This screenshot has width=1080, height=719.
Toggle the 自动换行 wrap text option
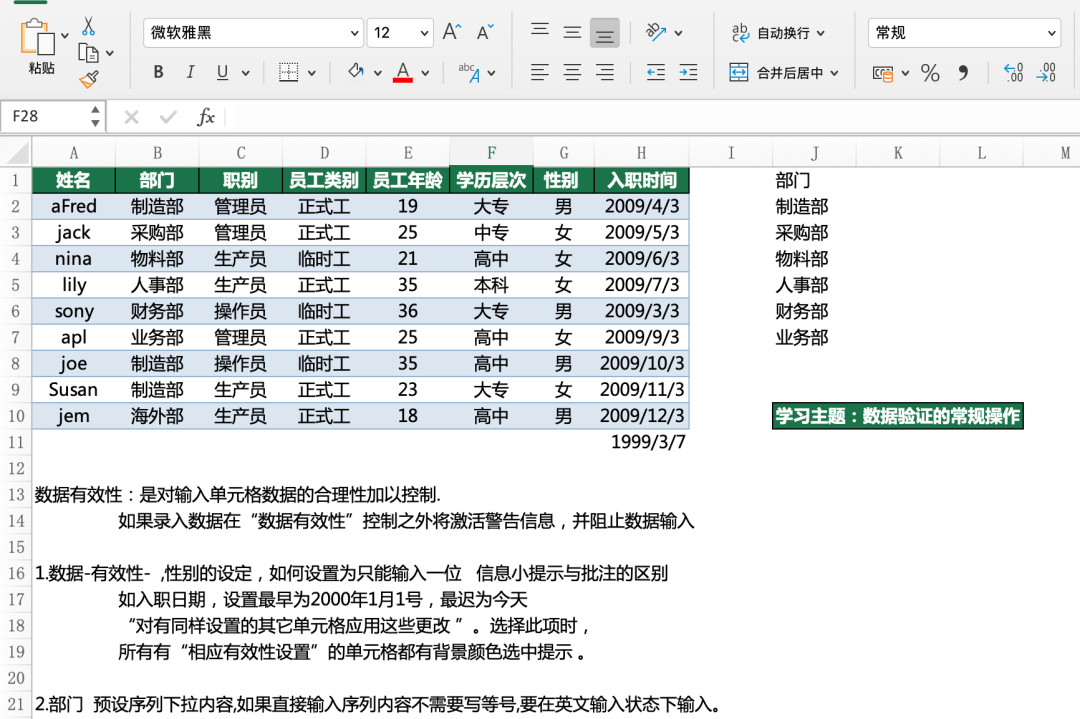pos(778,32)
